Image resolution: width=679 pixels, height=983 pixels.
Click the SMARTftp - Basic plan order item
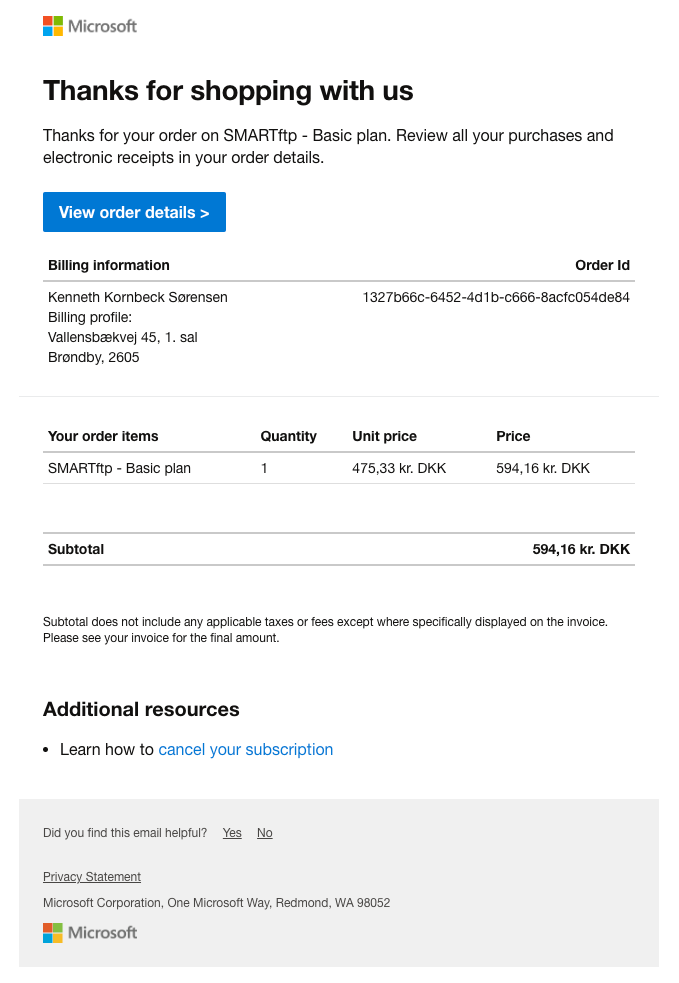pyautogui.click(x=119, y=468)
